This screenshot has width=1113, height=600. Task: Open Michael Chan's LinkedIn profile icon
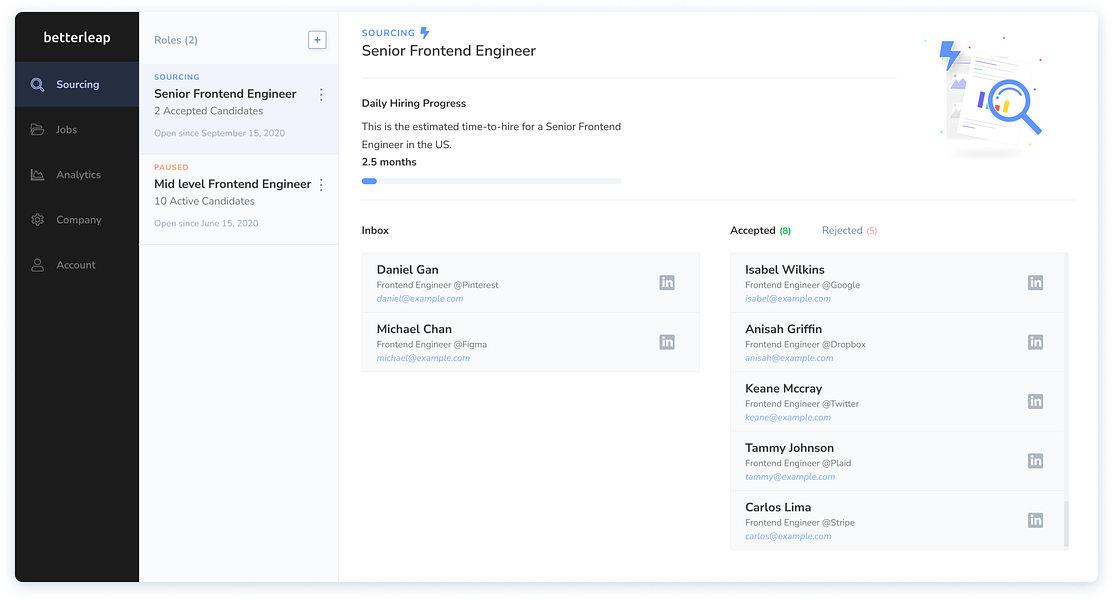pos(667,342)
